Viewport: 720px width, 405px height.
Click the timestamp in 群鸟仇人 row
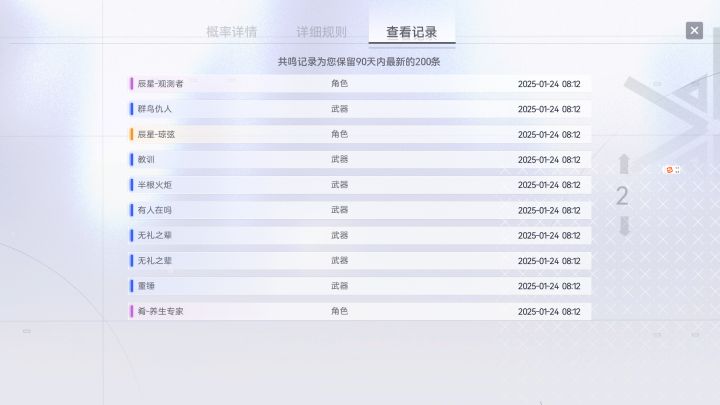tap(549, 109)
